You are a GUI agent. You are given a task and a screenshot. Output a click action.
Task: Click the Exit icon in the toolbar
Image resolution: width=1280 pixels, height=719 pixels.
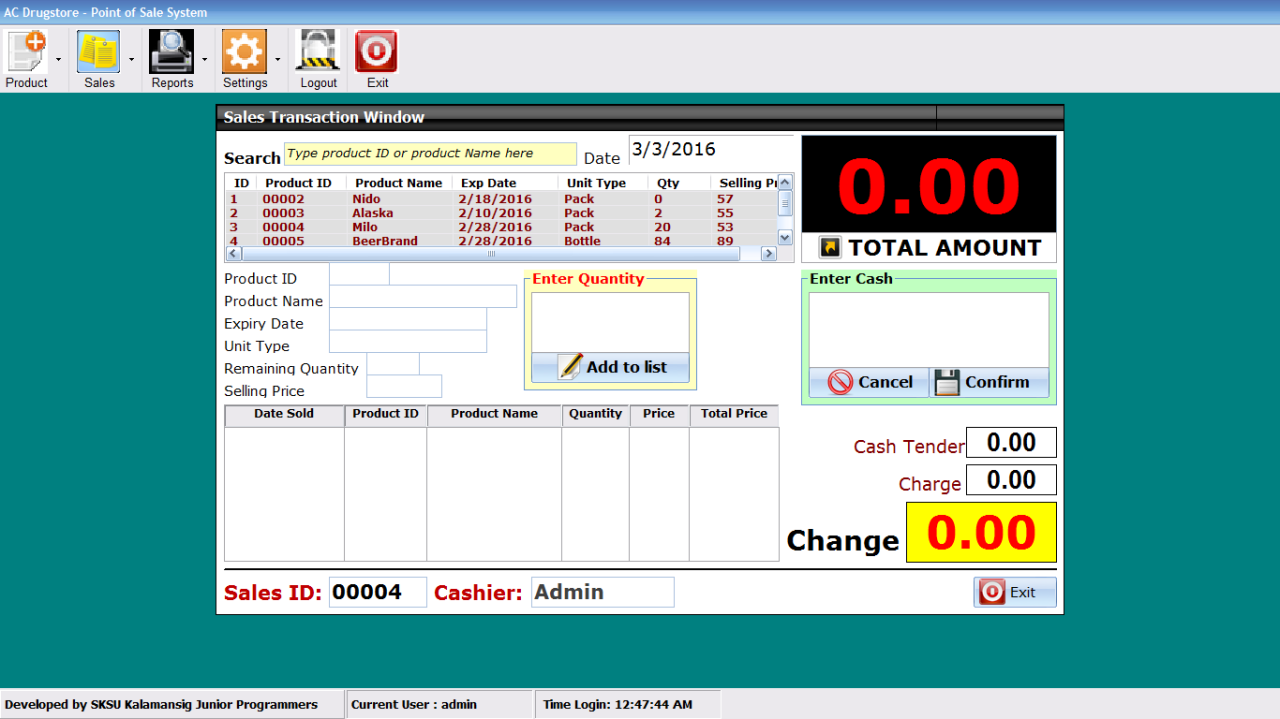[x=375, y=50]
